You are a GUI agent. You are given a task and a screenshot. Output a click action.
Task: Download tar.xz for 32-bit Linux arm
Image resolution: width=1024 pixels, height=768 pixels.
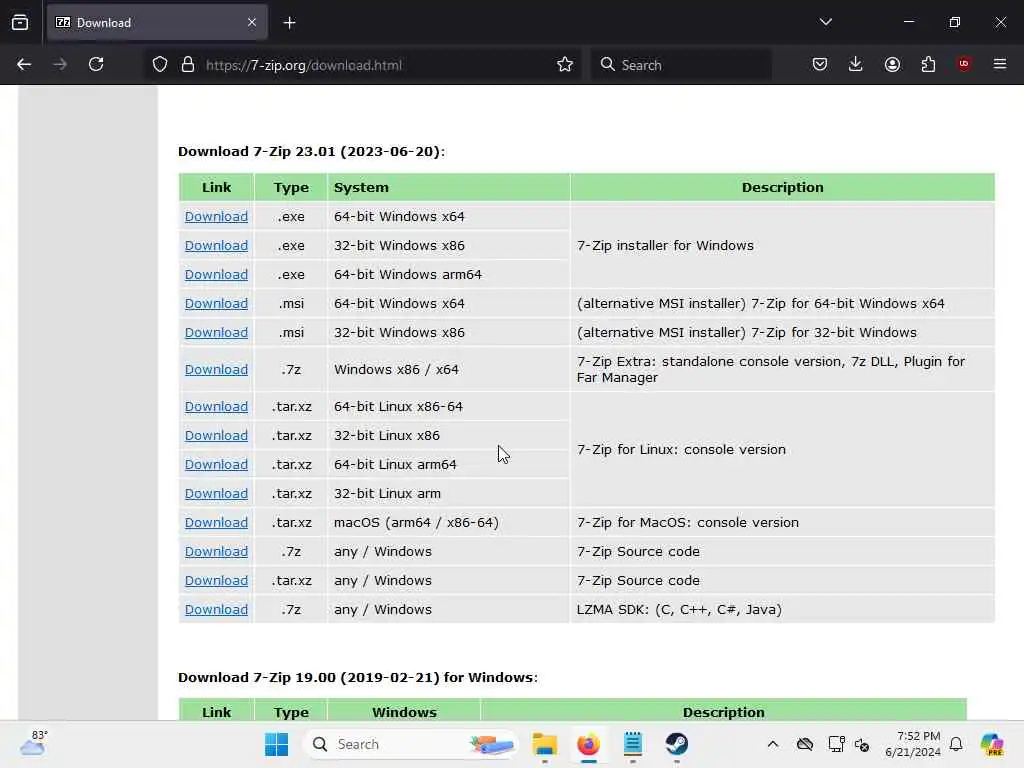216,494
